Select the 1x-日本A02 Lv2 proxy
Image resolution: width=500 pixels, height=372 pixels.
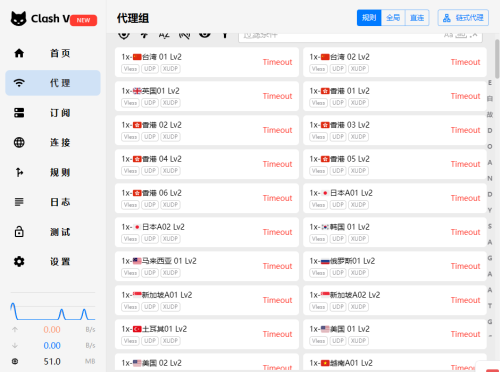(x=207, y=232)
